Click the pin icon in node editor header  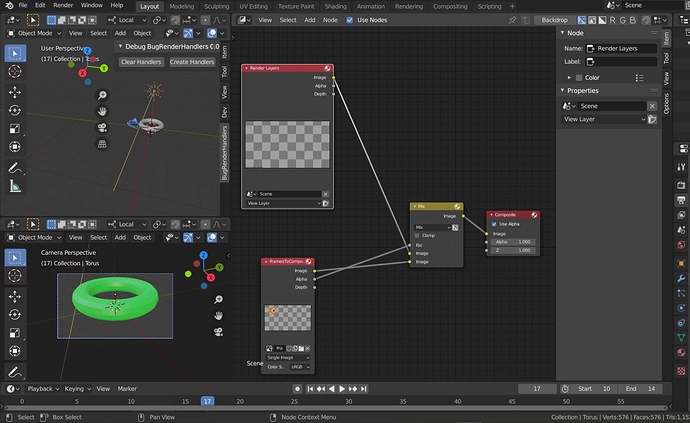click(512, 20)
